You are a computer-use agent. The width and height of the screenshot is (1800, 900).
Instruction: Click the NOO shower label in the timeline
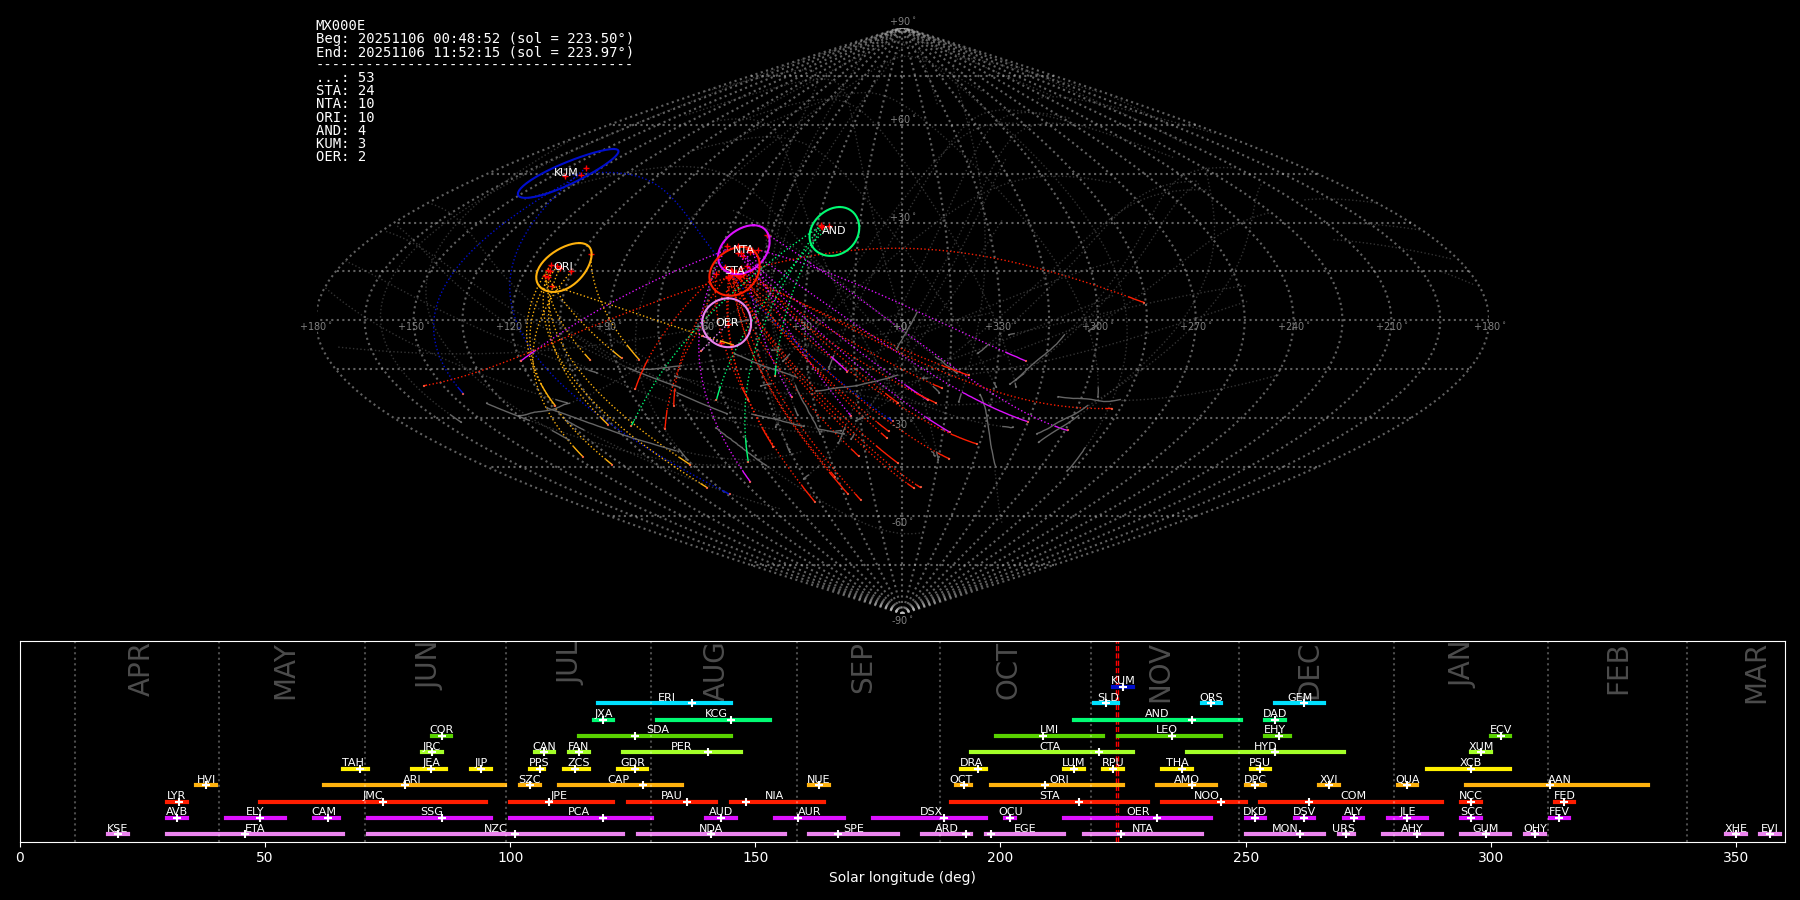pos(1207,796)
